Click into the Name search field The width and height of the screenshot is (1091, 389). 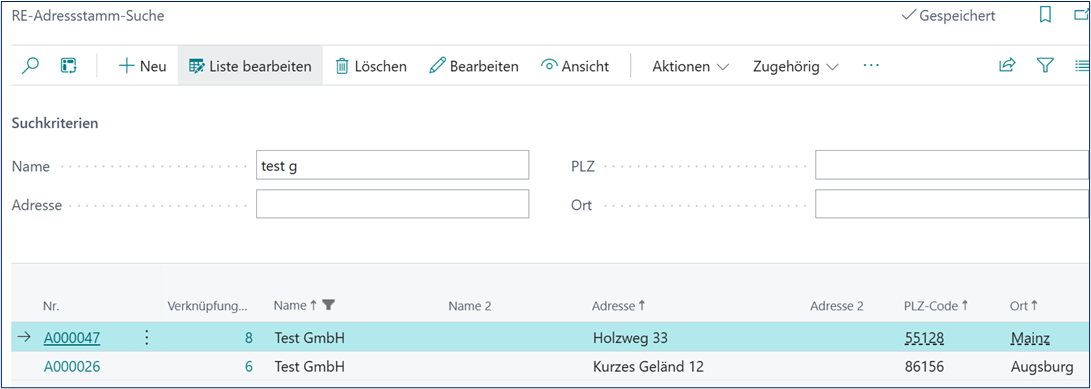point(392,166)
